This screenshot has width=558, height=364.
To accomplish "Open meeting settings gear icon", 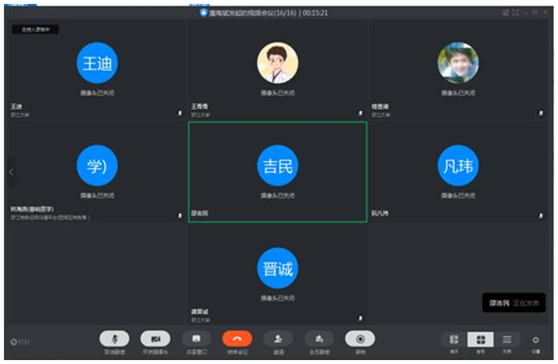I will click(535, 340).
